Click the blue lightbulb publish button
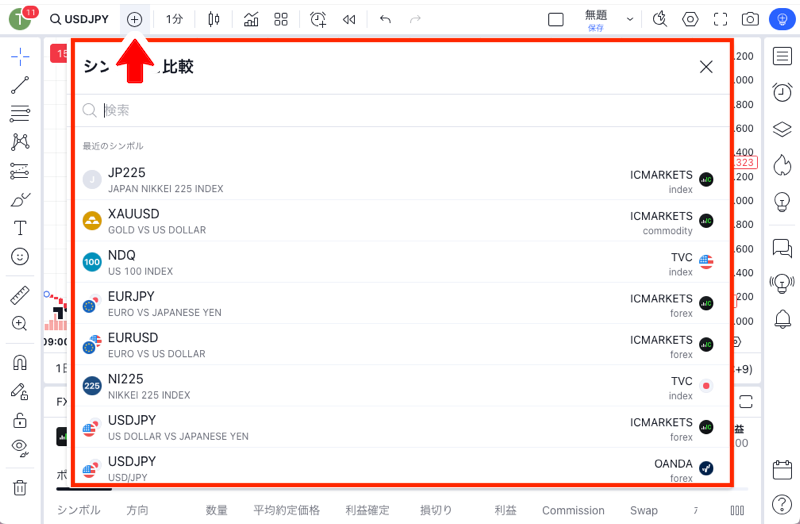 pos(782,19)
